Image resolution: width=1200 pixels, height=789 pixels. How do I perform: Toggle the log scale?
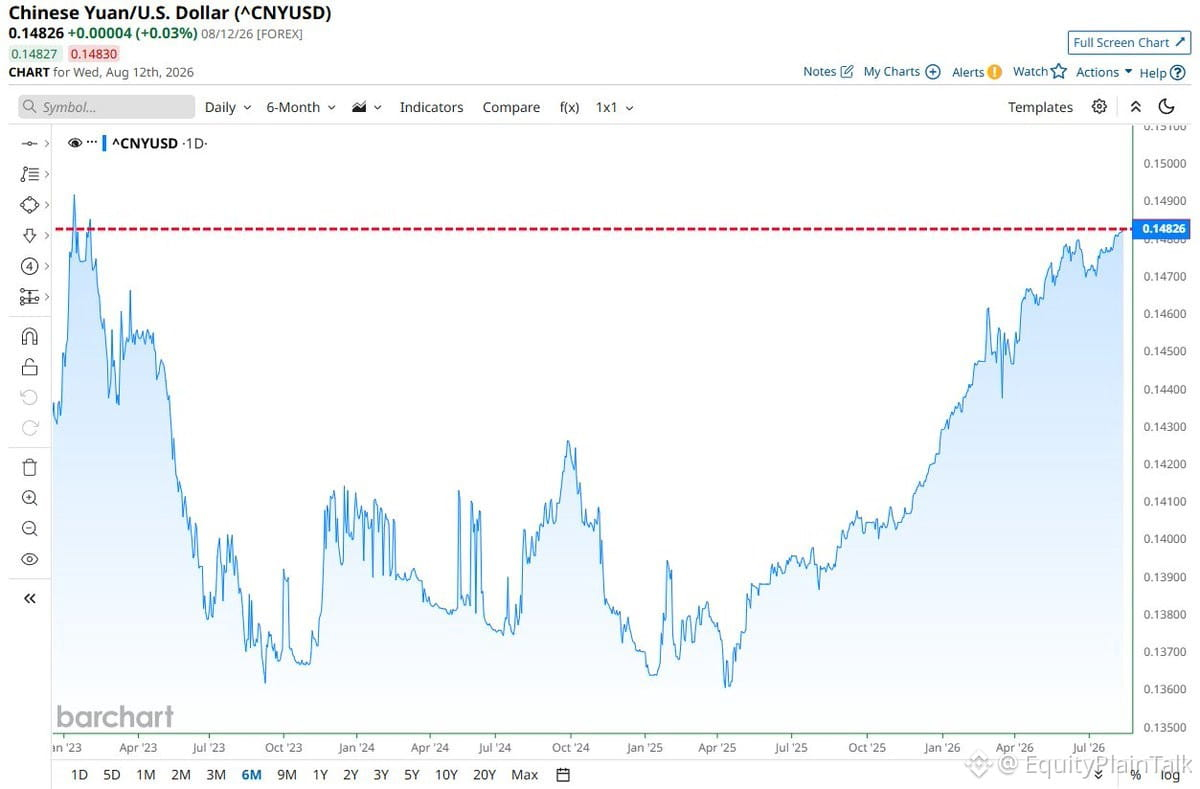pyautogui.click(x=1170, y=774)
